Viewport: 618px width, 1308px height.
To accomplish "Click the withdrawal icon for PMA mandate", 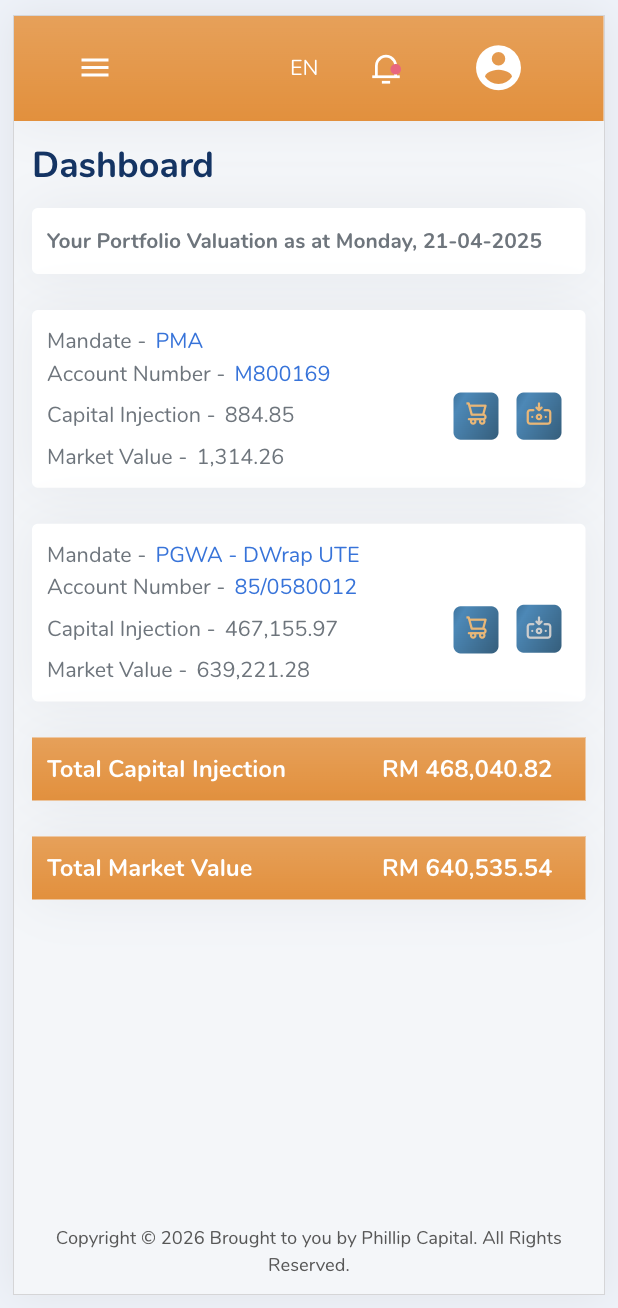I will coord(539,416).
